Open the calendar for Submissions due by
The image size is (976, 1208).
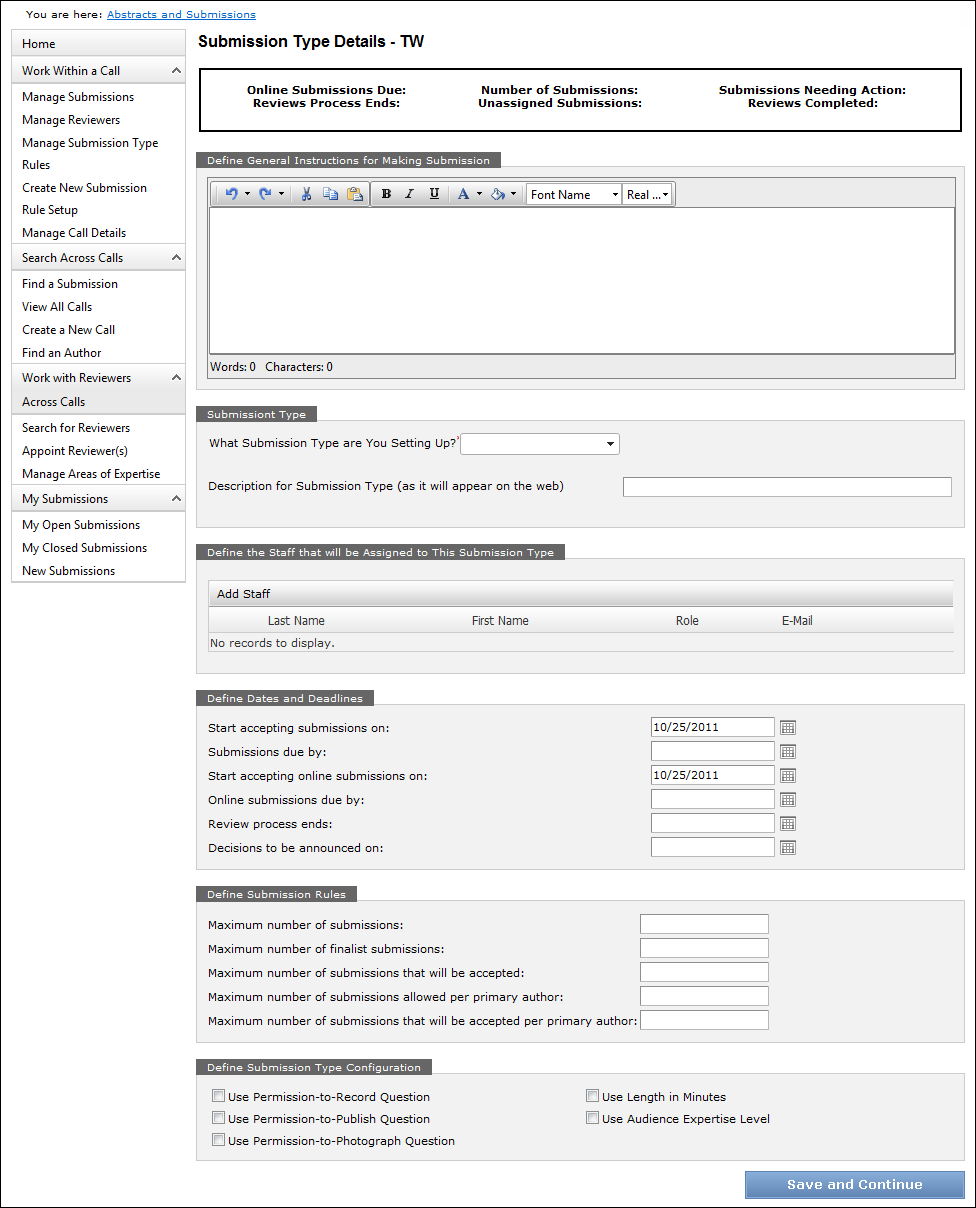(787, 751)
